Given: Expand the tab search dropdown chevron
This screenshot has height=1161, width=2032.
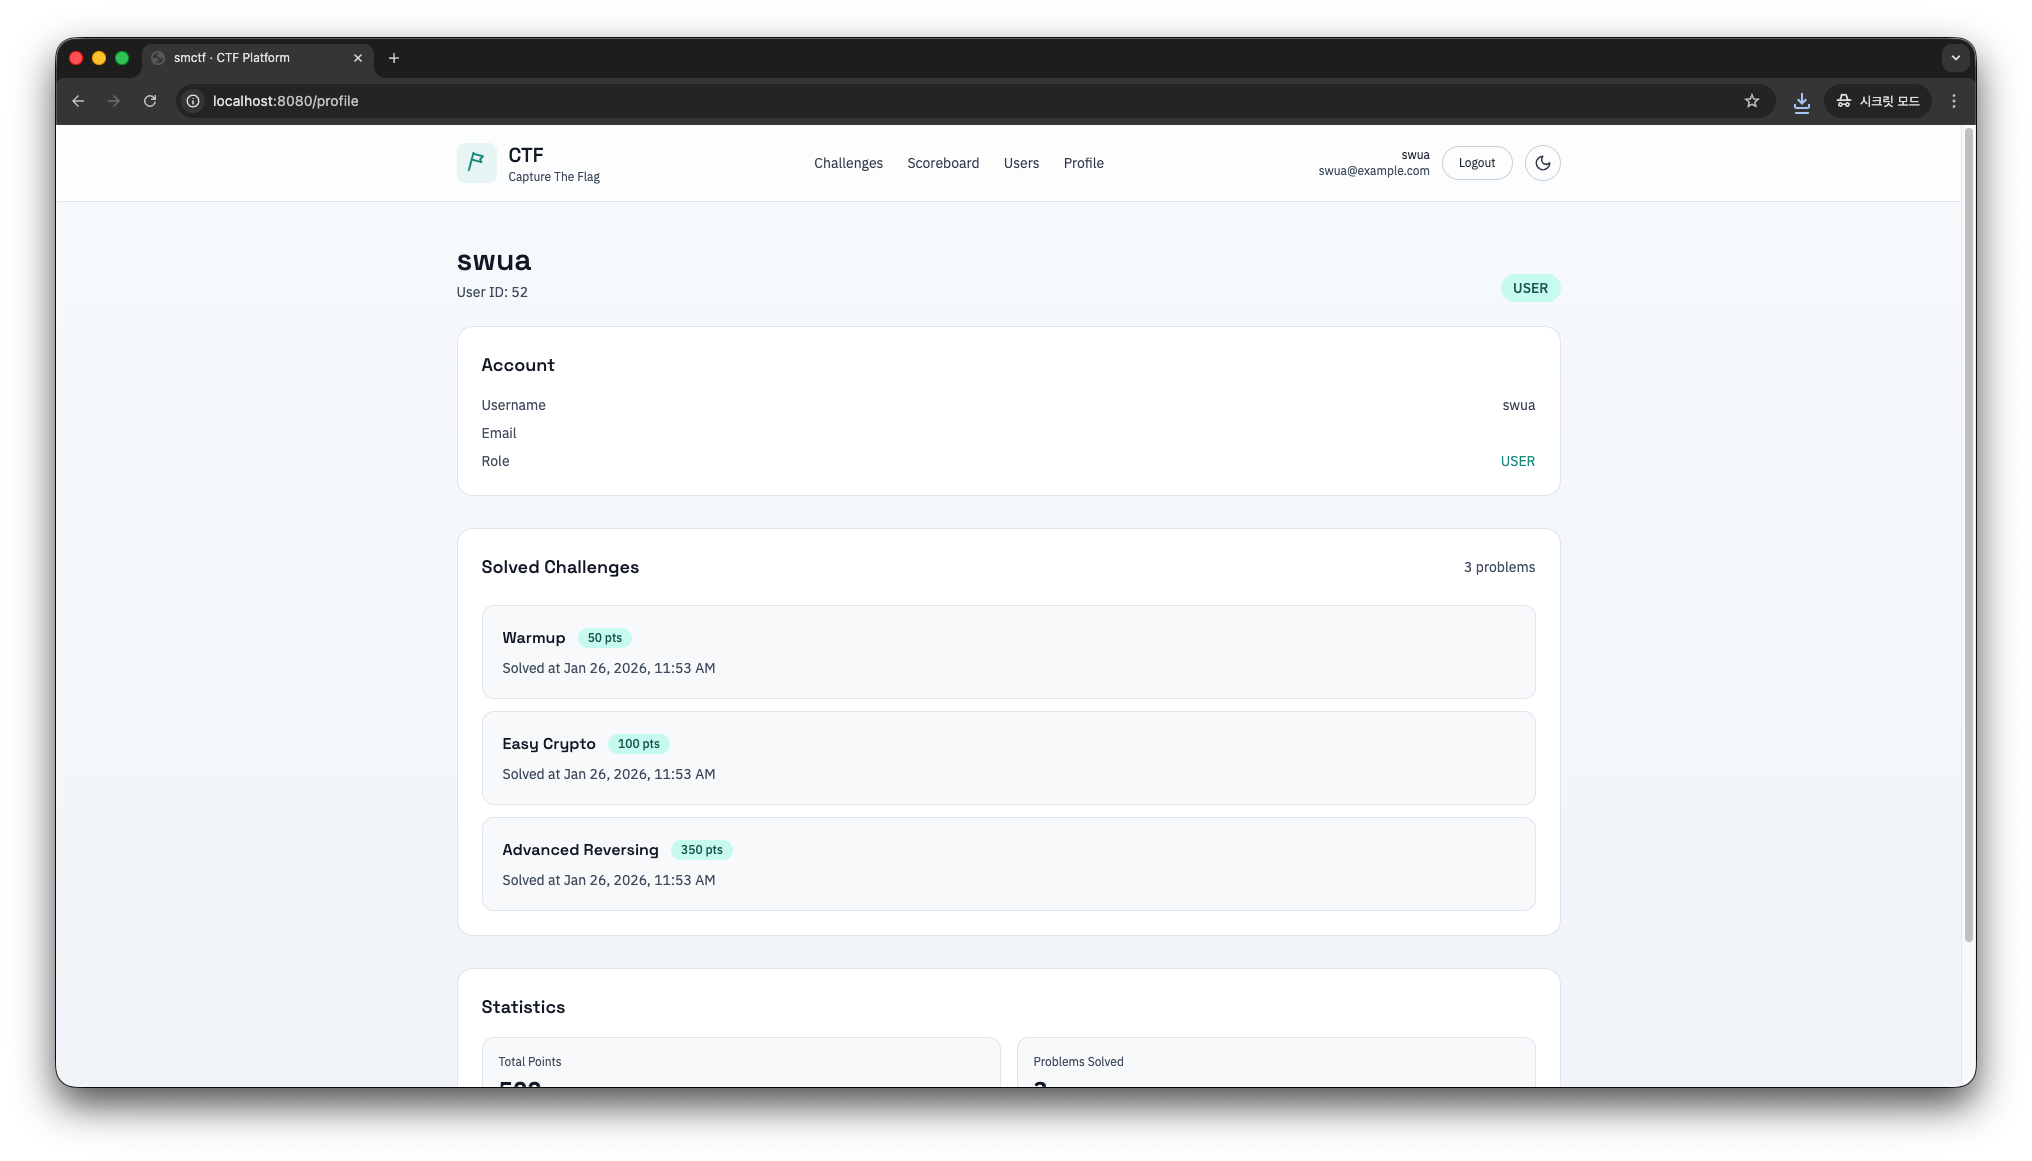Looking at the screenshot, I should point(1955,58).
